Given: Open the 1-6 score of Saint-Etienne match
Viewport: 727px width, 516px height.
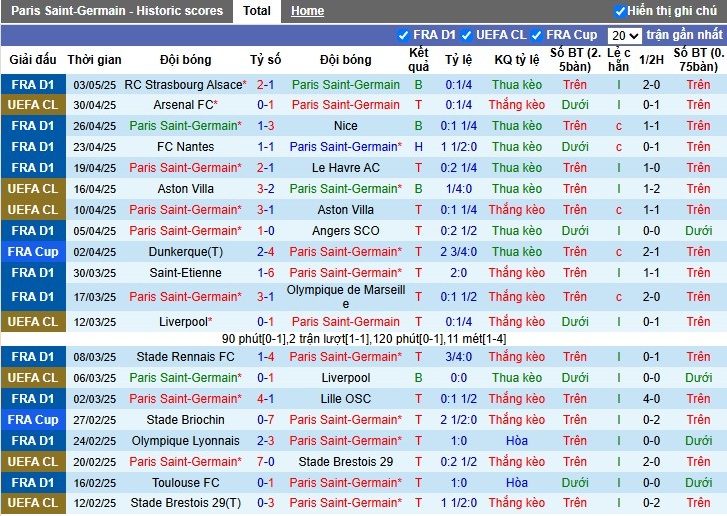Looking at the screenshot, I should click(x=265, y=273).
